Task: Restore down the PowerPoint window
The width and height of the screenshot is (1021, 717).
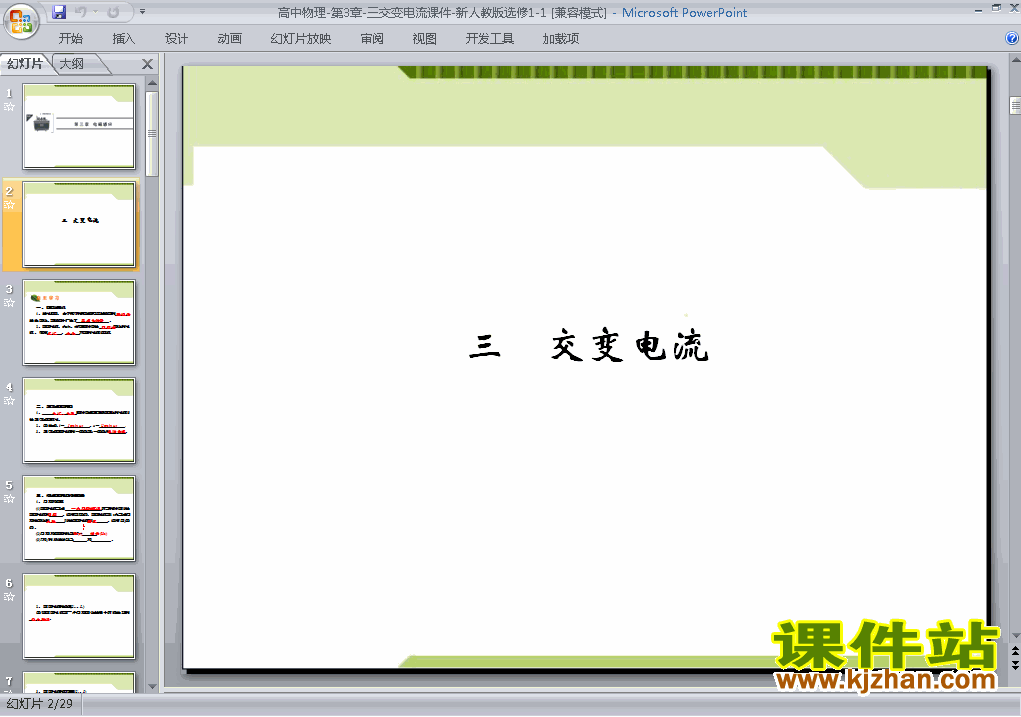Action: coord(996,8)
